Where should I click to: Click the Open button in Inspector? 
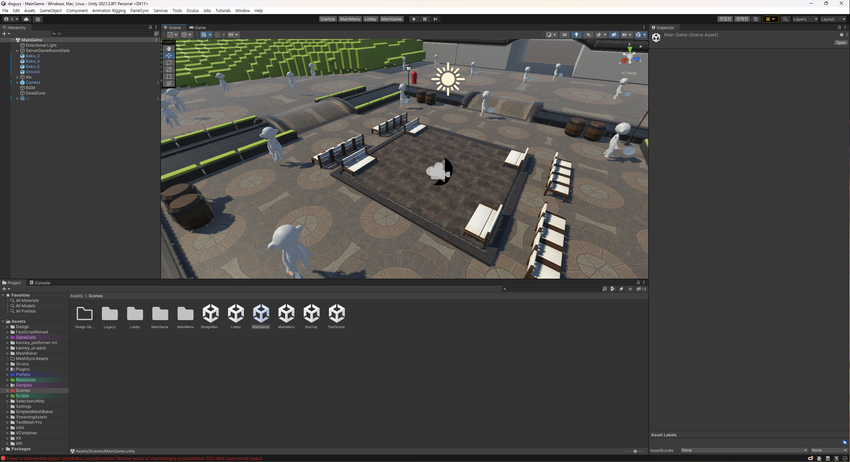coord(840,43)
